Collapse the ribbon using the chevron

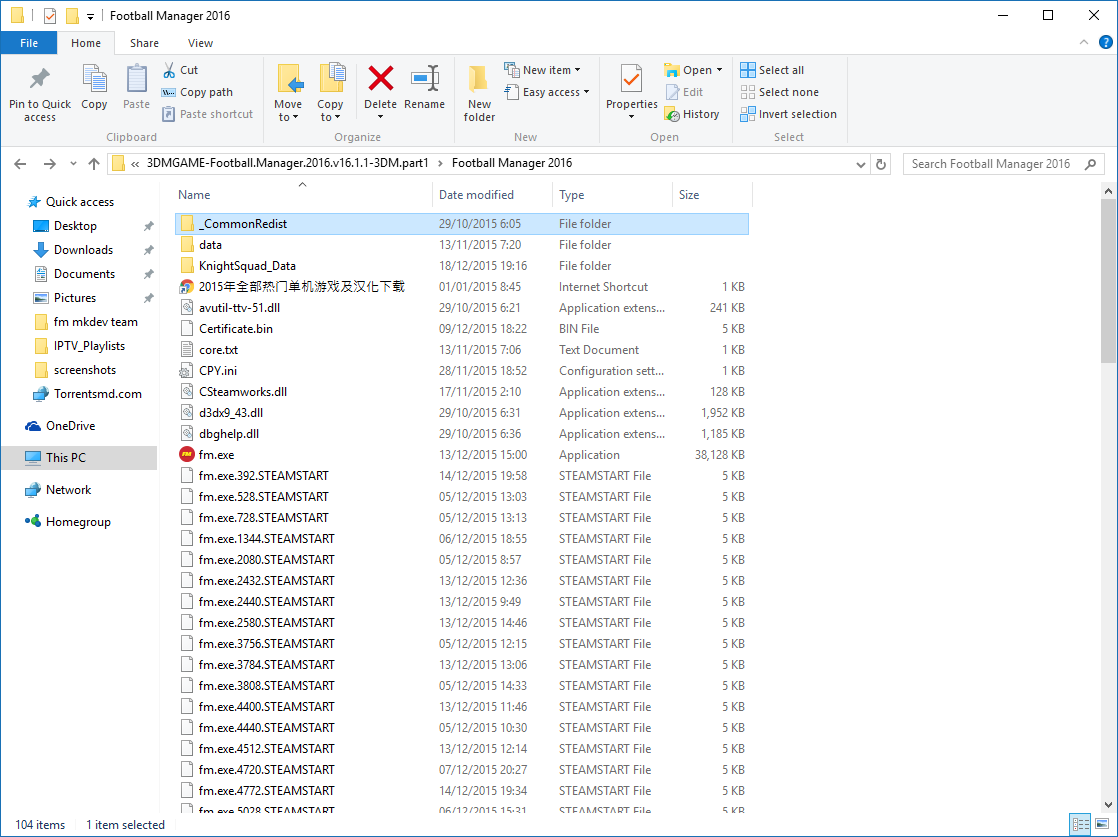[x=1084, y=43]
